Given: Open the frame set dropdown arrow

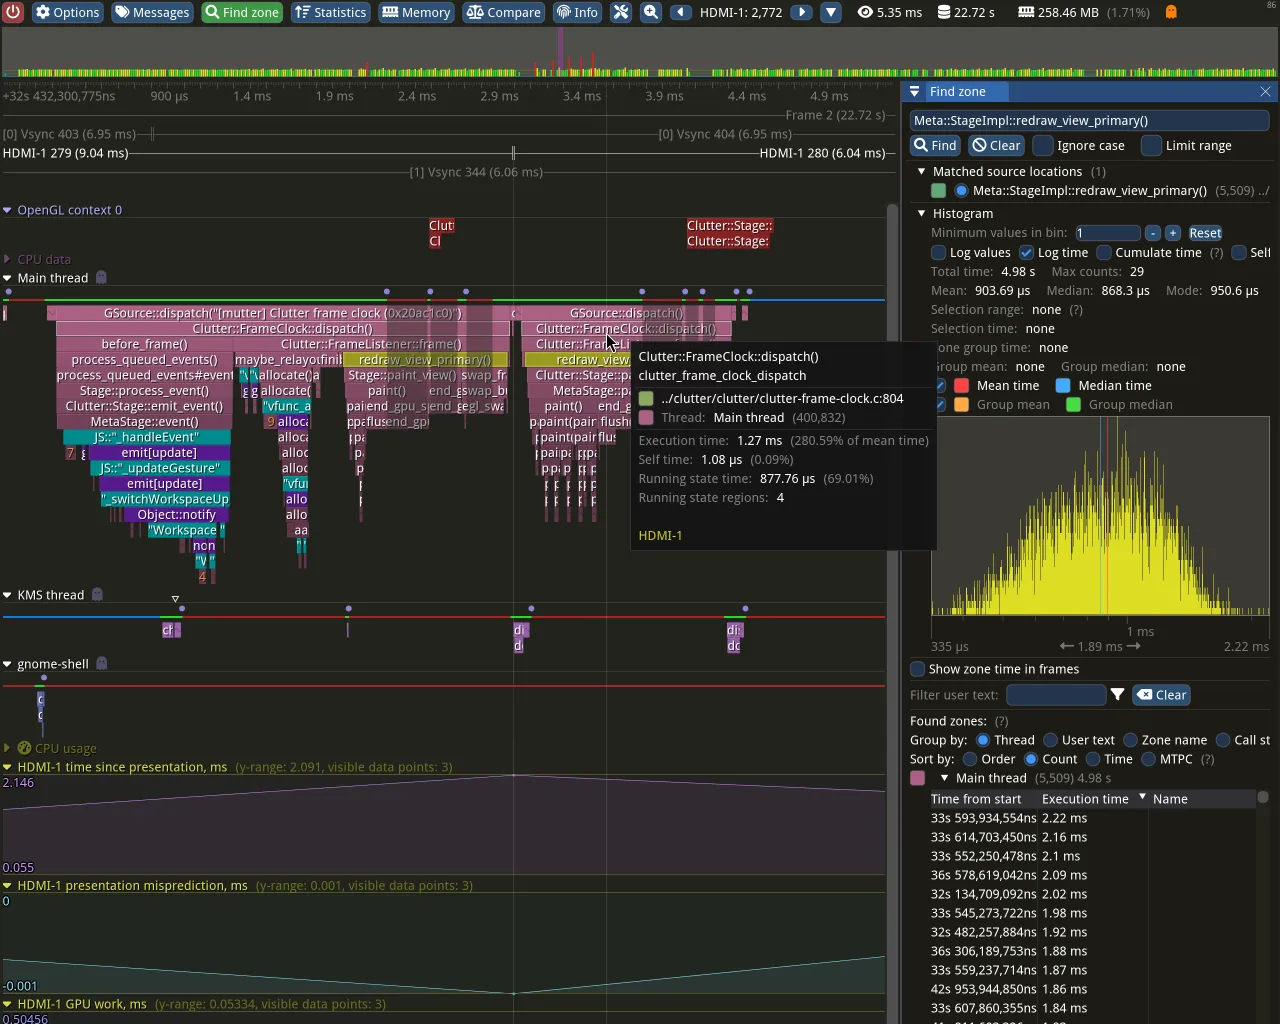Looking at the screenshot, I should click(x=831, y=12).
